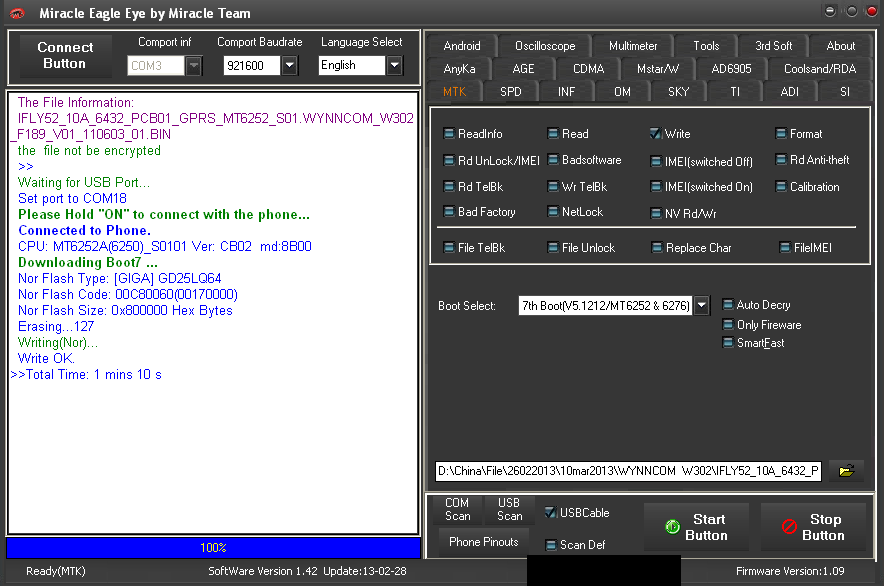Check the NV Rd/Wr option
Image resolution: width=884 pixels, height=586 pixels.
tap(656, 214)
